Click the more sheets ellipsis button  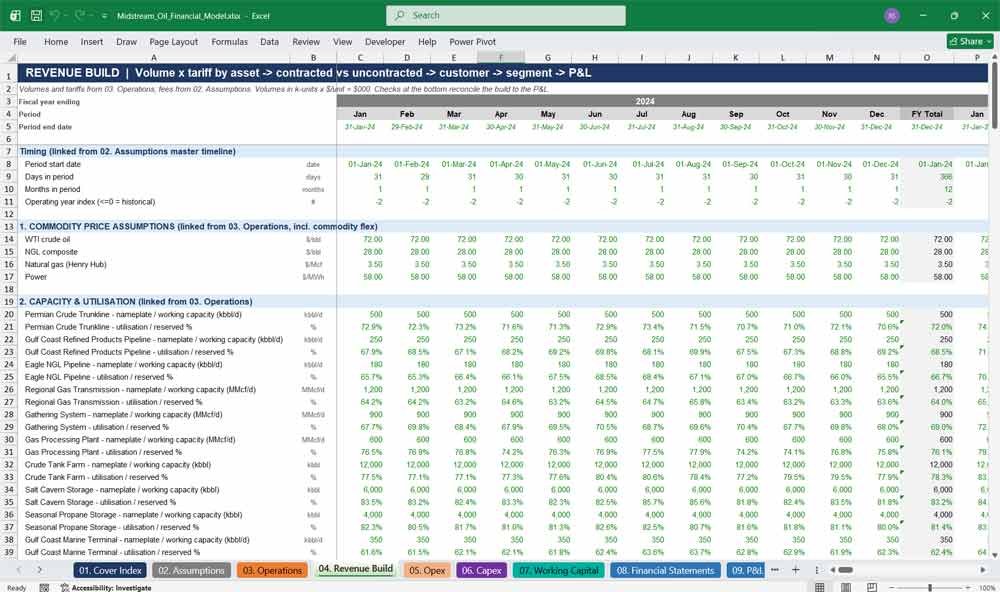pos(774,570)
